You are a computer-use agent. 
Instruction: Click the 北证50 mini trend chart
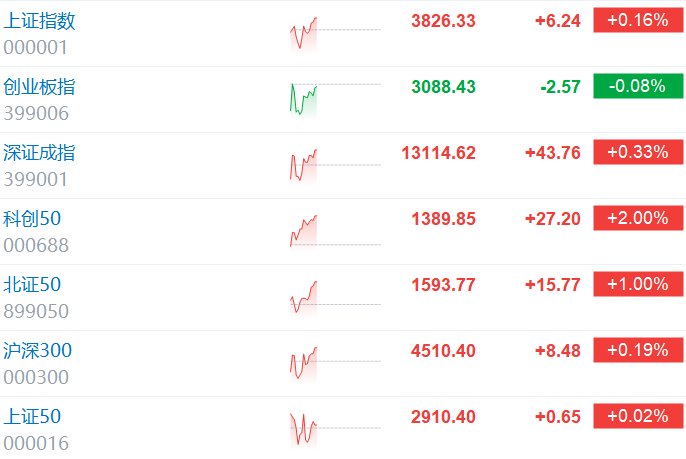click(x=335, y=297)
